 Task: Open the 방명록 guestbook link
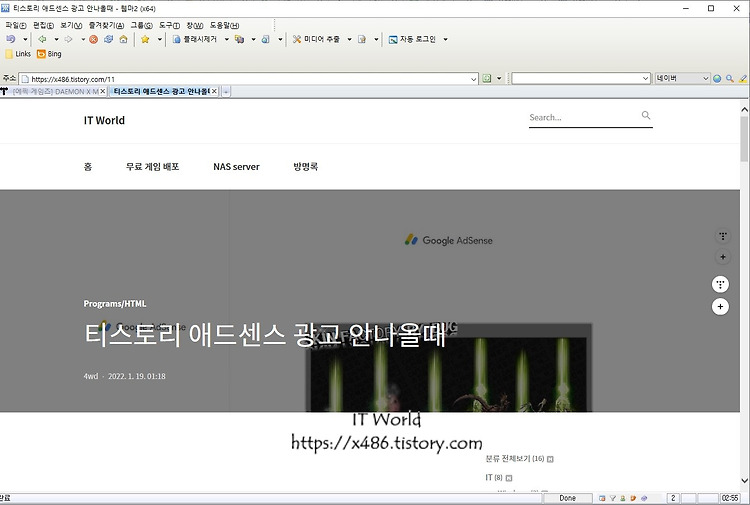[x=306, y=167]
